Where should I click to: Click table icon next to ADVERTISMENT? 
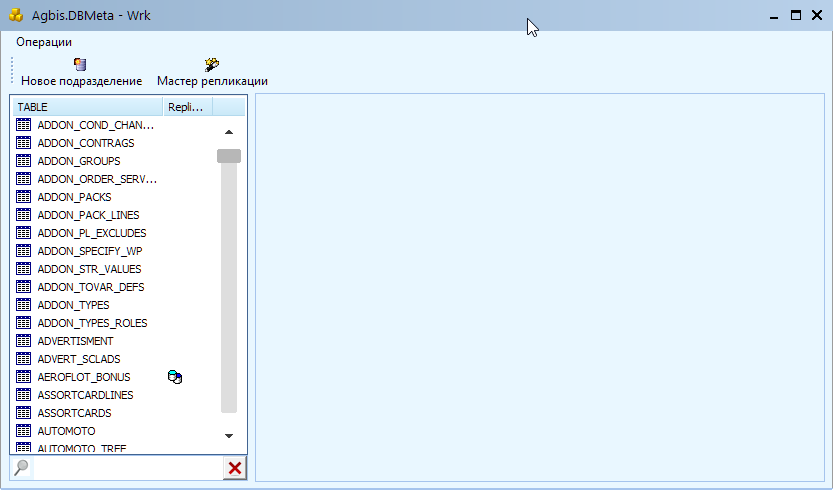pyautogui.click(x=23, y=341)
